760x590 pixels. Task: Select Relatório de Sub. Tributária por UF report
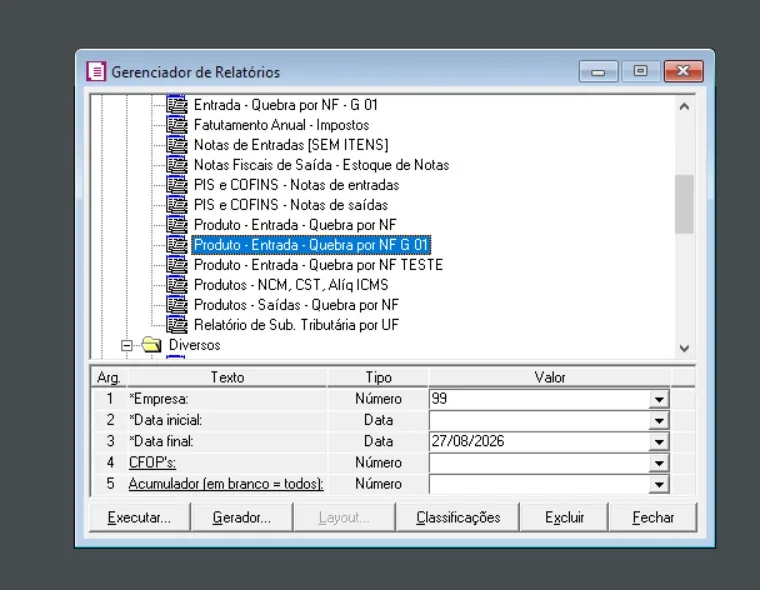tap(296, 325)
